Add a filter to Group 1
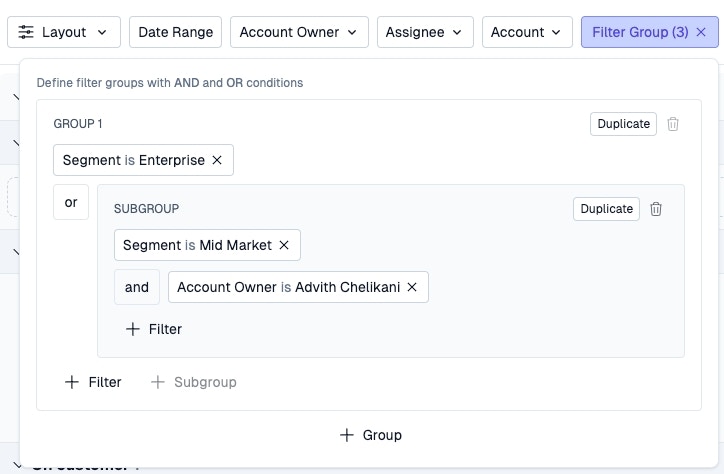Screen dimensions: 724x474 tap(93, 382)
